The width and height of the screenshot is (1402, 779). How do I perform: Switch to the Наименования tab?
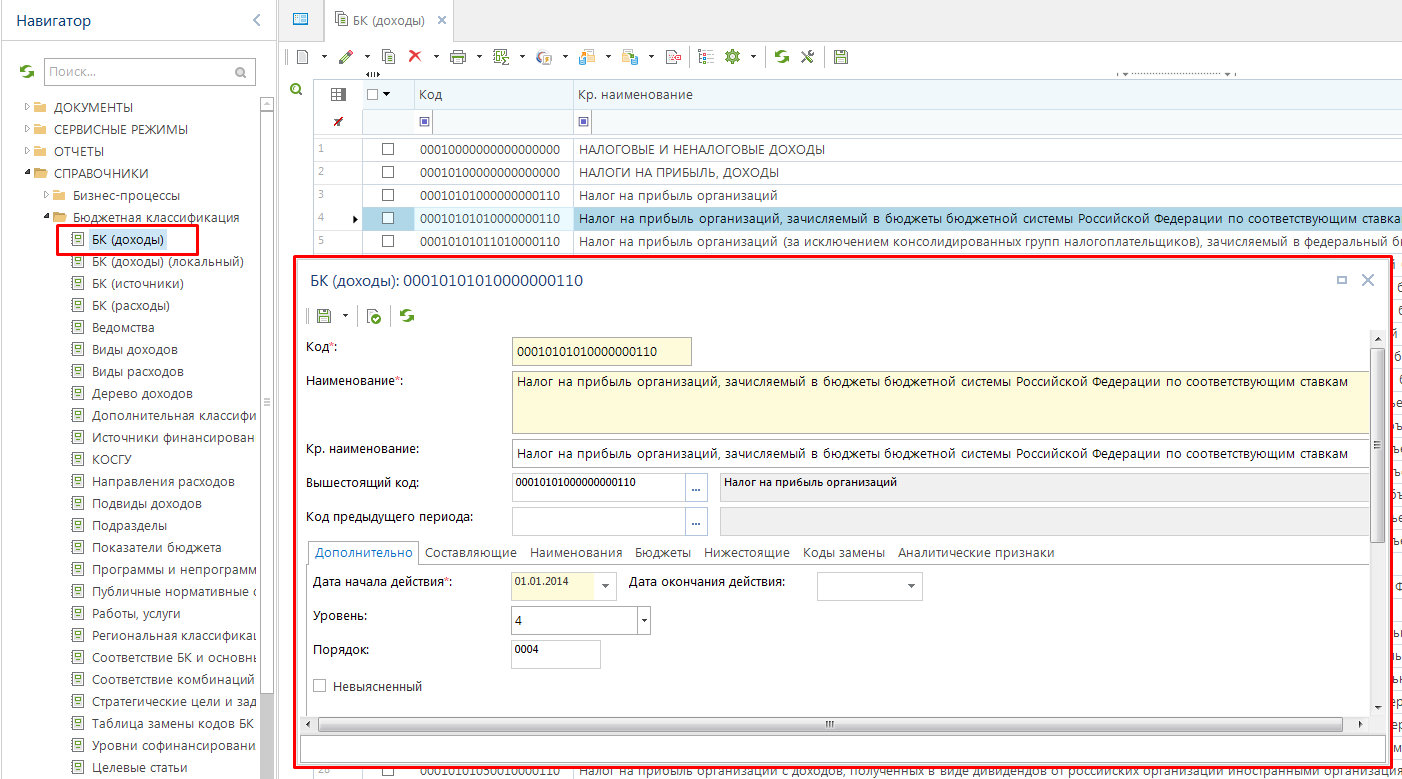point(576,553)
